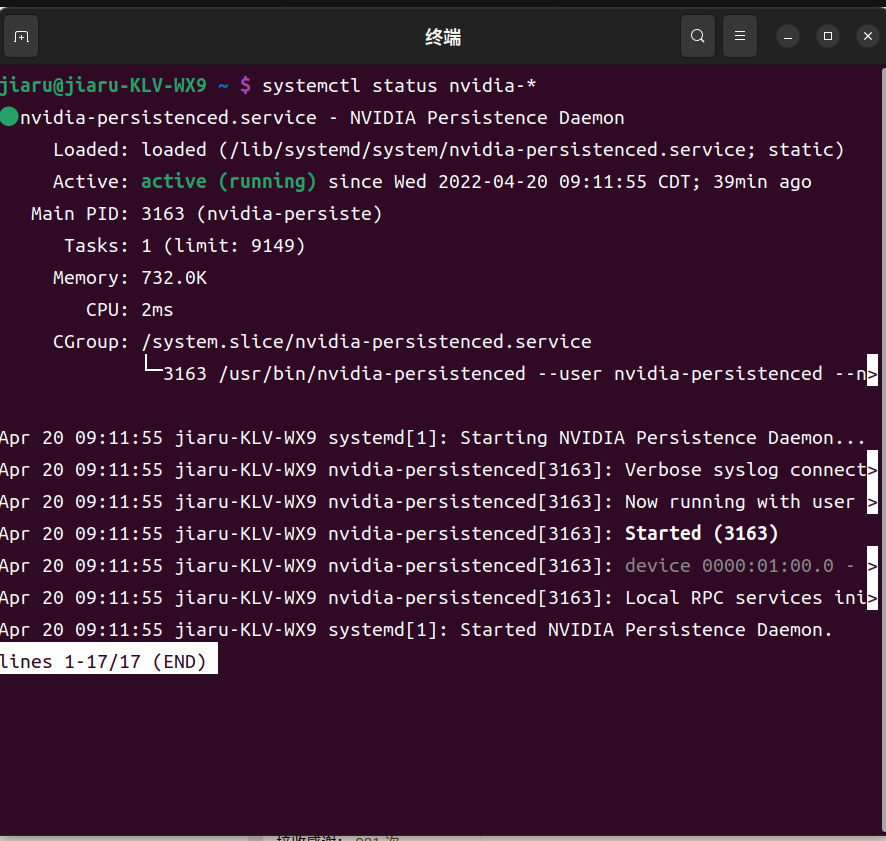Click the terminal window title
The height and width of the screenshot is (841, 886).
coord(443,37)
